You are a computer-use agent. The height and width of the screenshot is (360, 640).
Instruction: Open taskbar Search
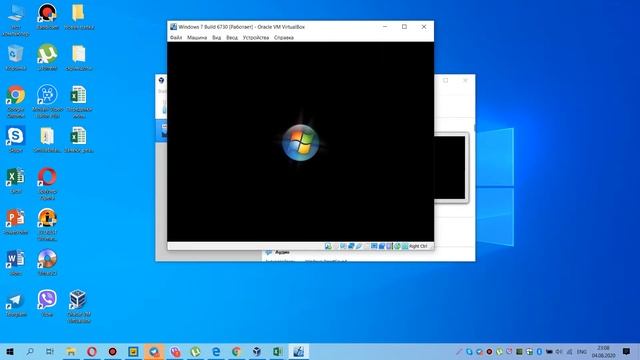30,351
